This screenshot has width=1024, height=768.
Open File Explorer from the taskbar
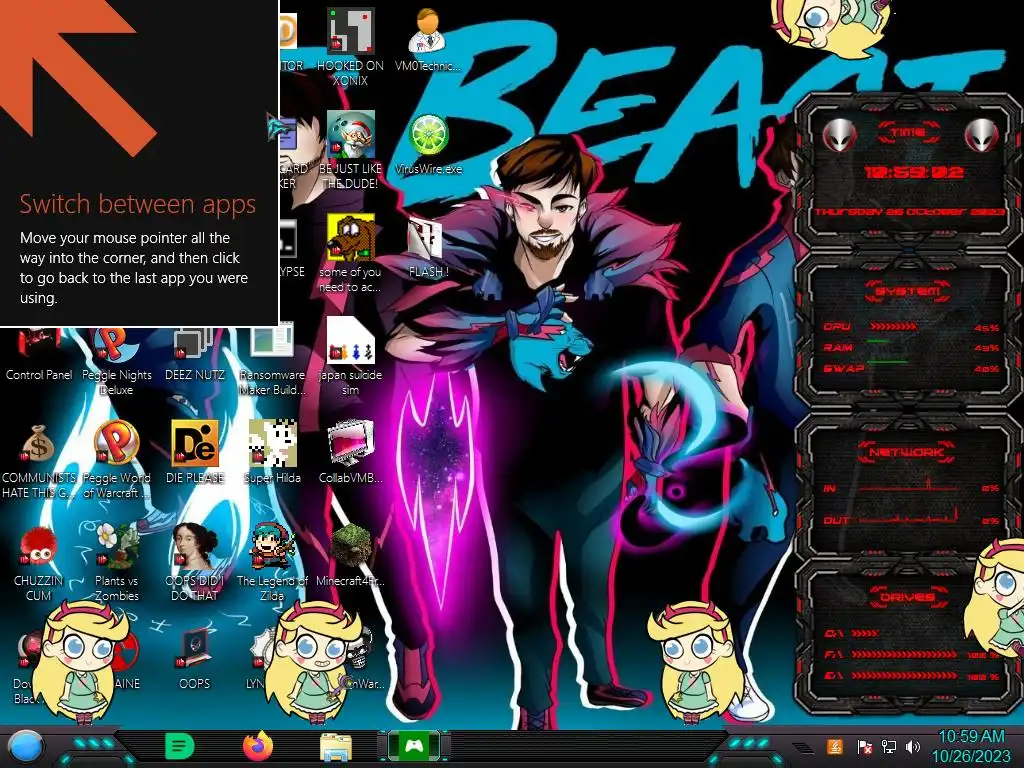coord(336,747)
